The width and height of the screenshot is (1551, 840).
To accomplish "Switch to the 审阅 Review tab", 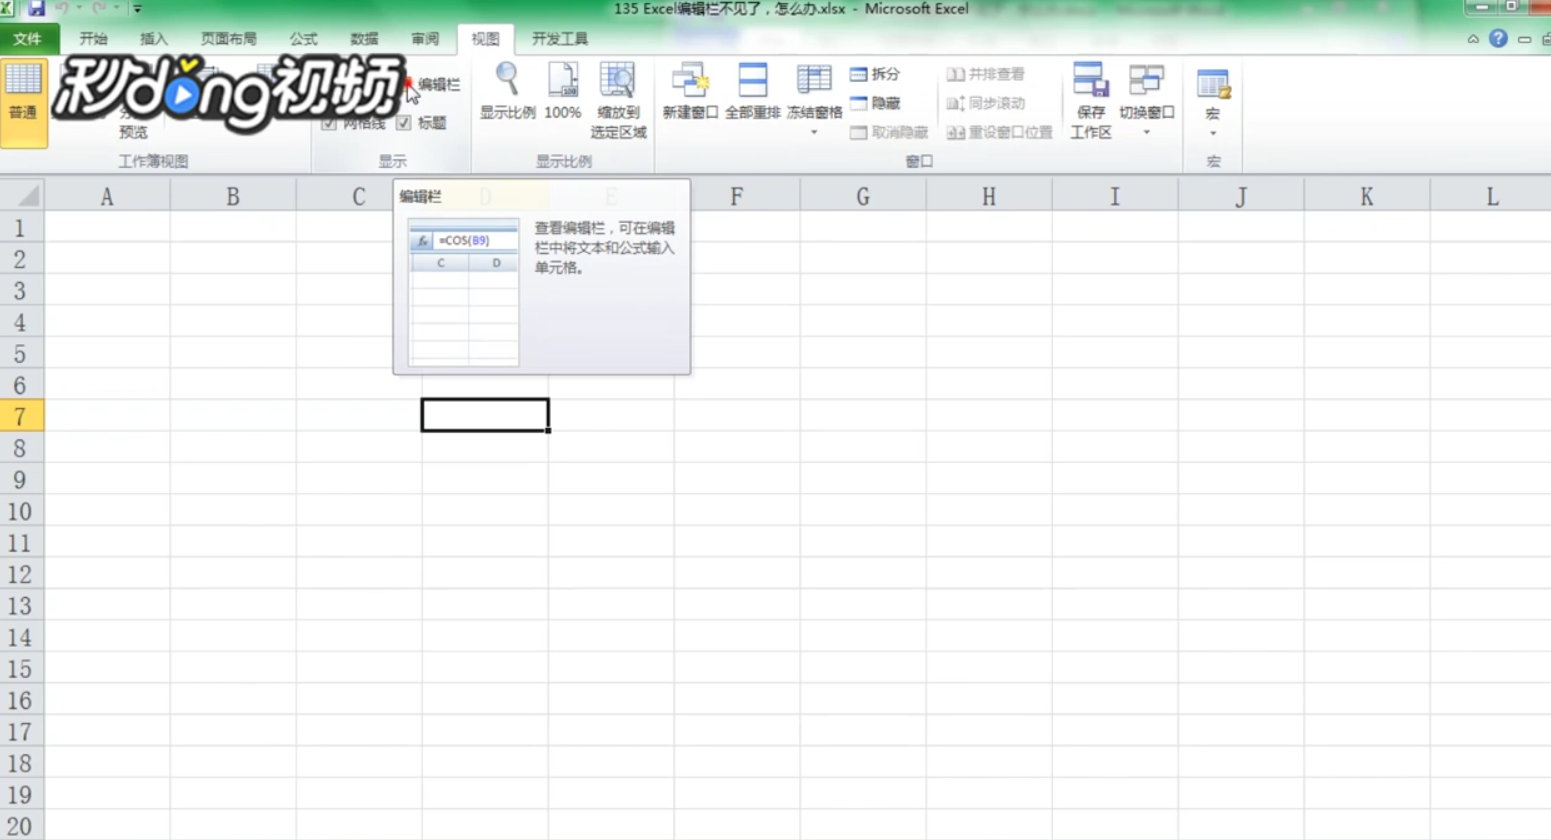I will (425, 39).
